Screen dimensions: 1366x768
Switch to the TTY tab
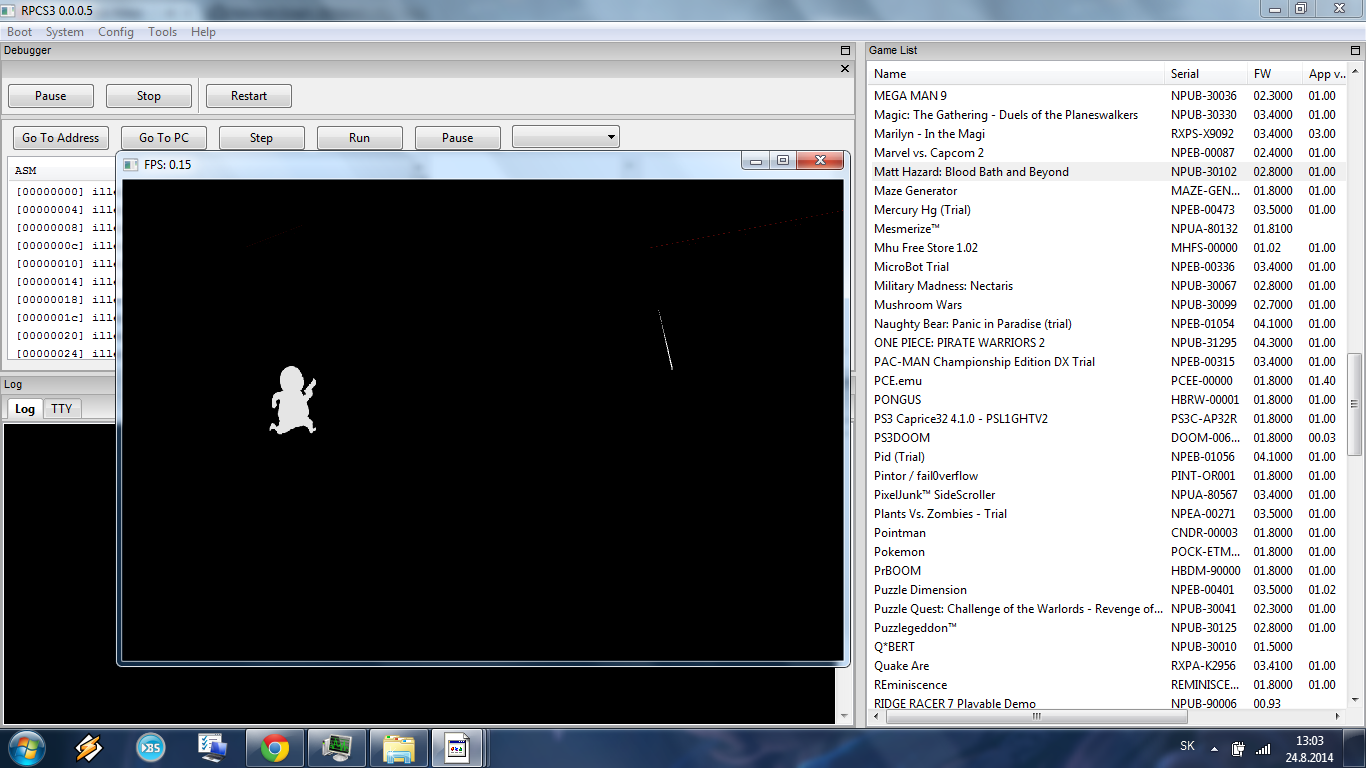point(62,408)
